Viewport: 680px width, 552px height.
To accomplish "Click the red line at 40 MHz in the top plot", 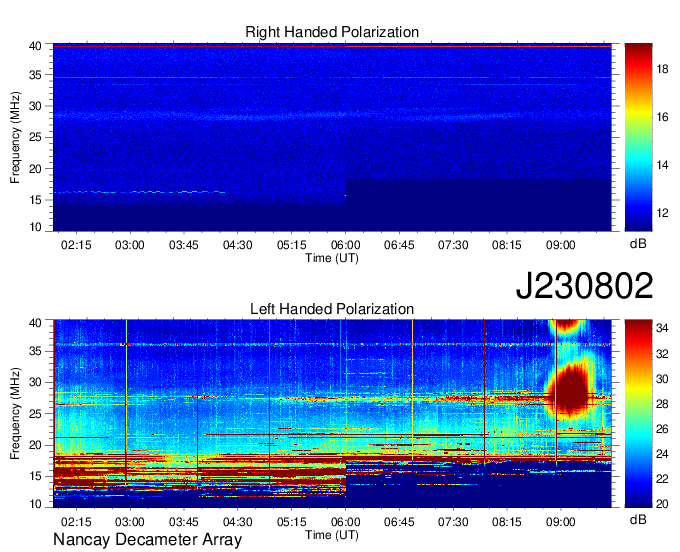I will pos(332,46).
